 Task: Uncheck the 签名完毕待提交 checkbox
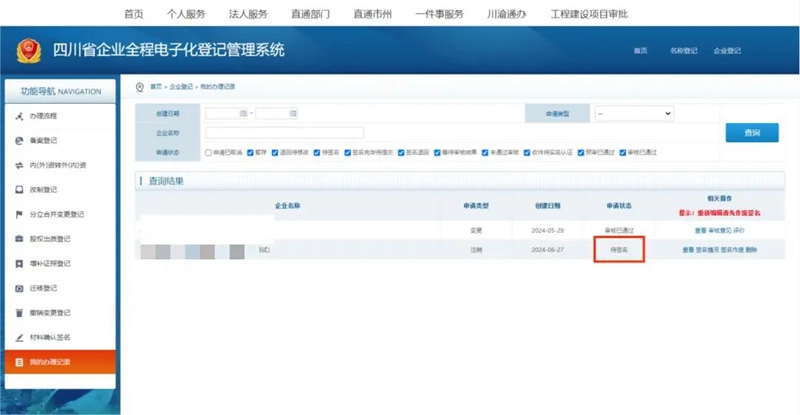pos(347,153)
